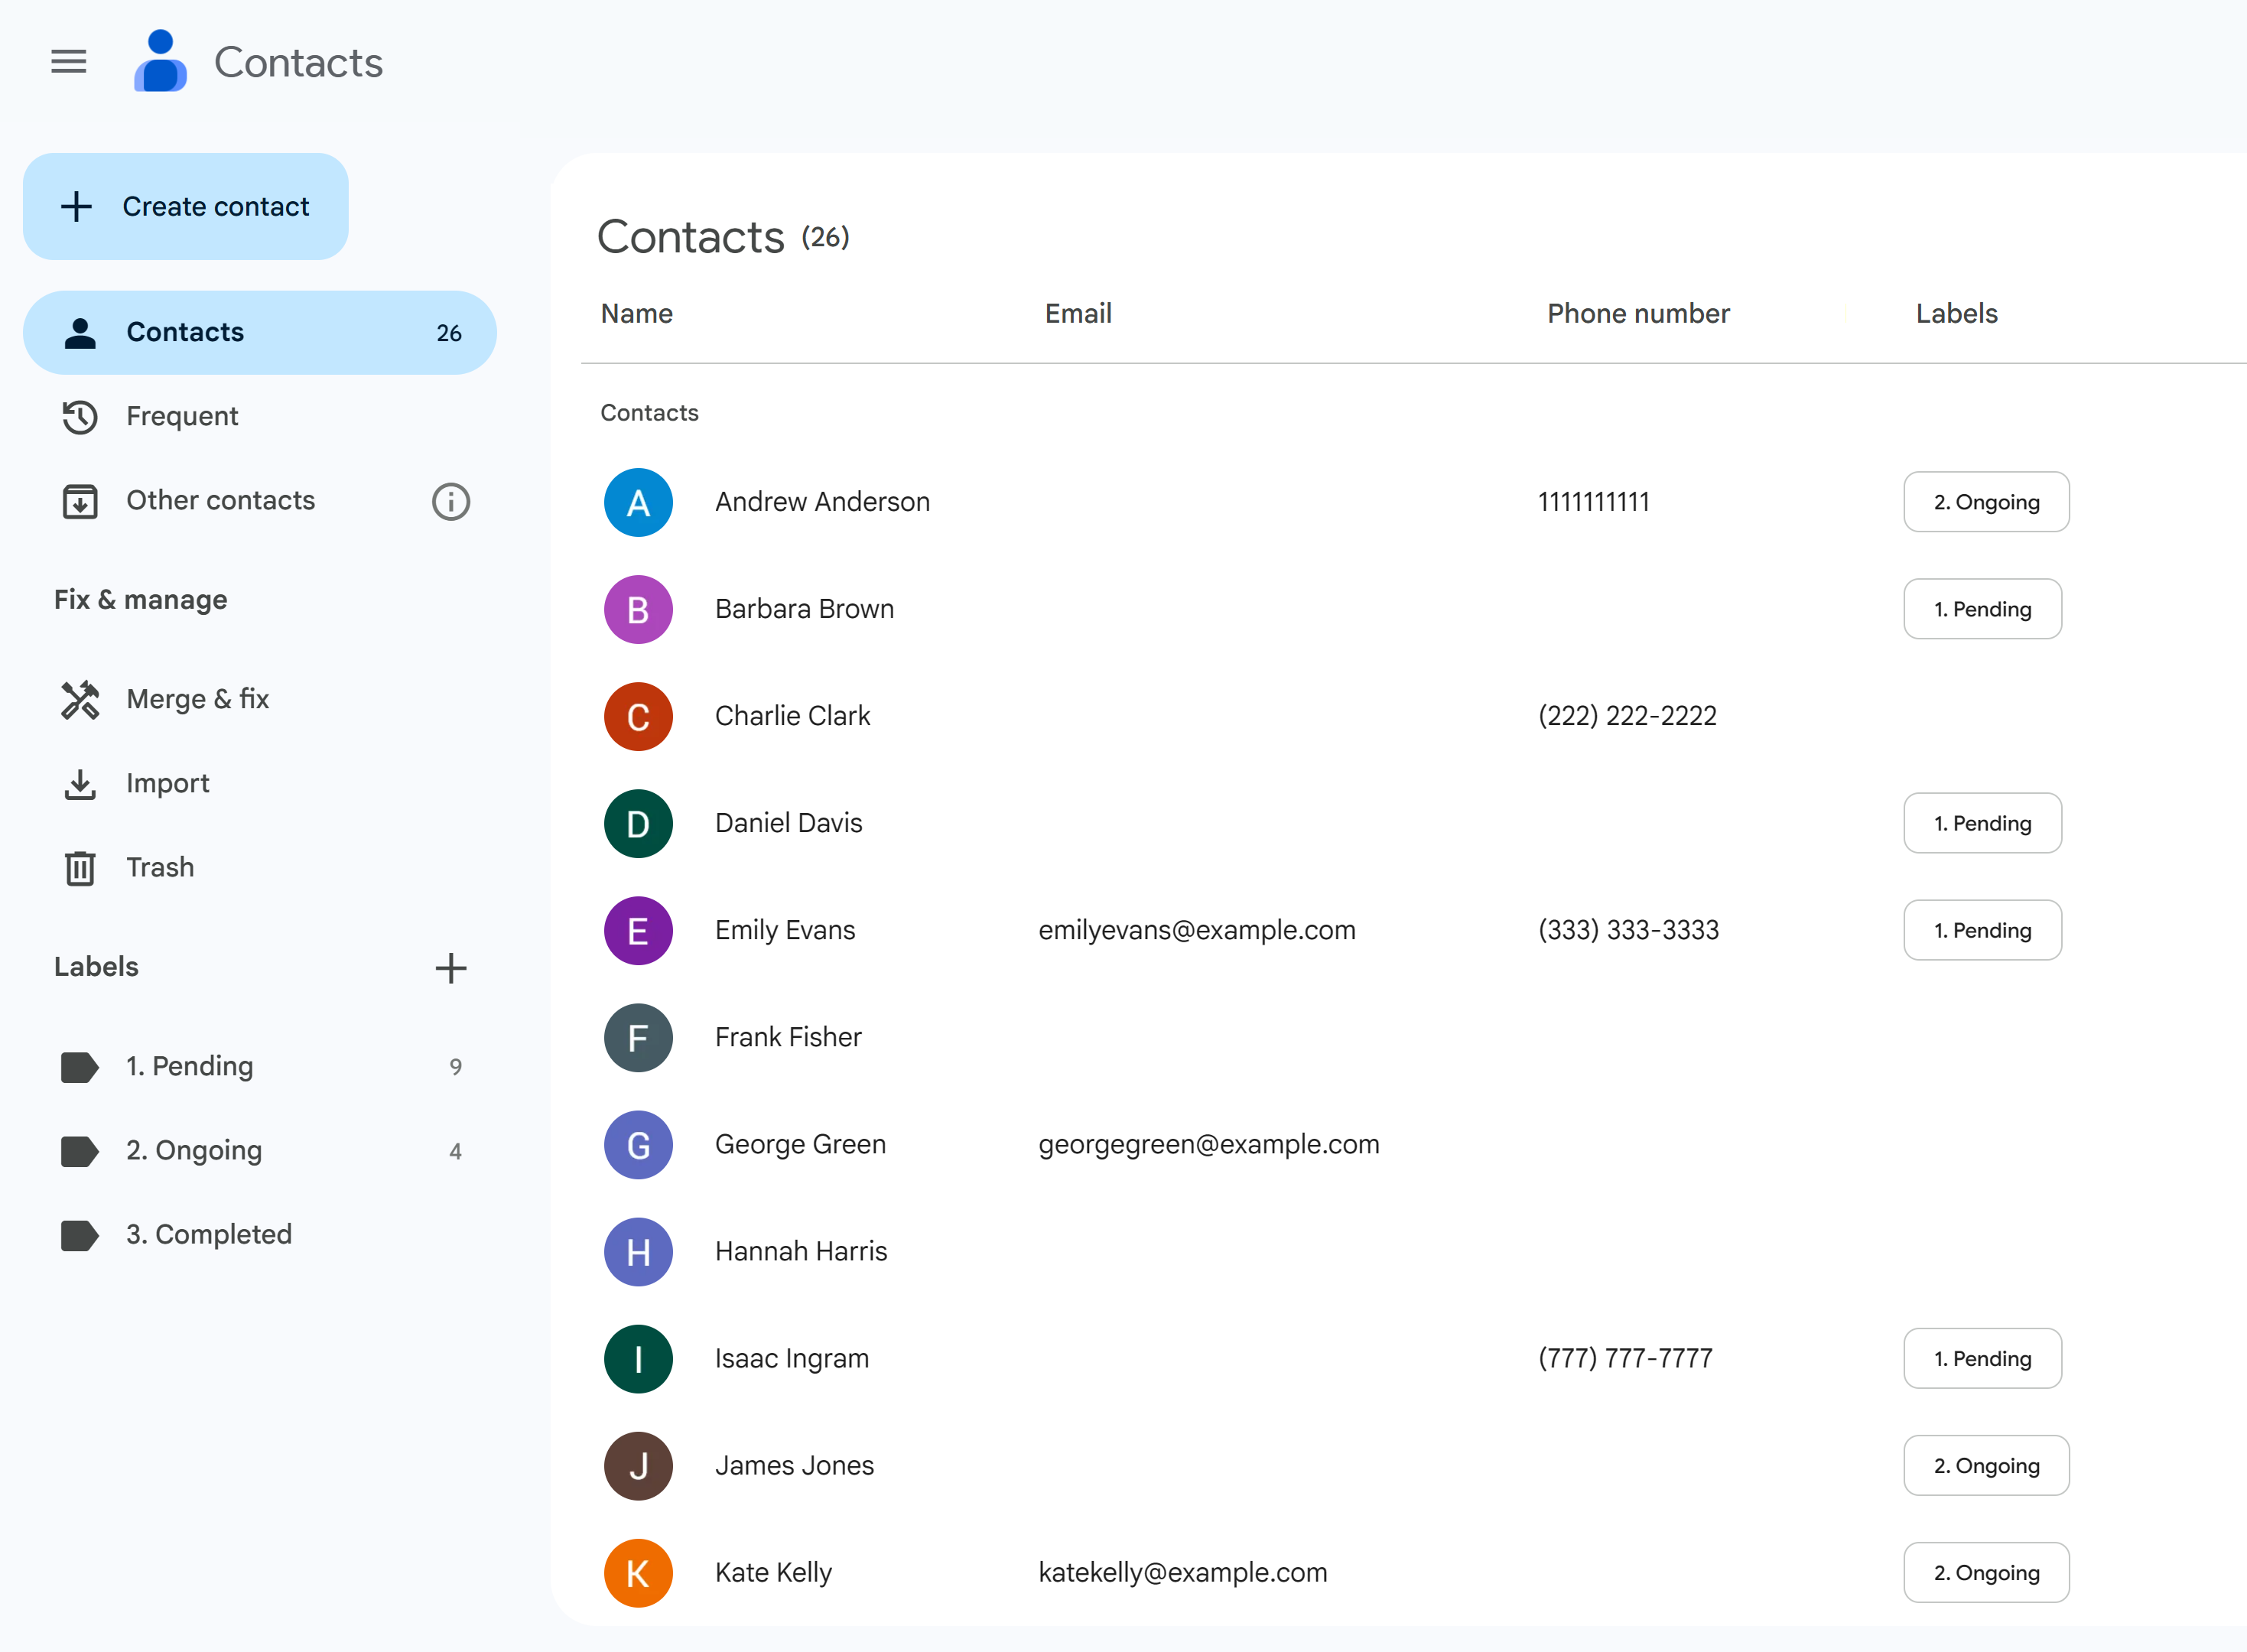Open the 1. Pending label list
This screenshot has width=2247, height=1652.
[x=190, y=1066]
